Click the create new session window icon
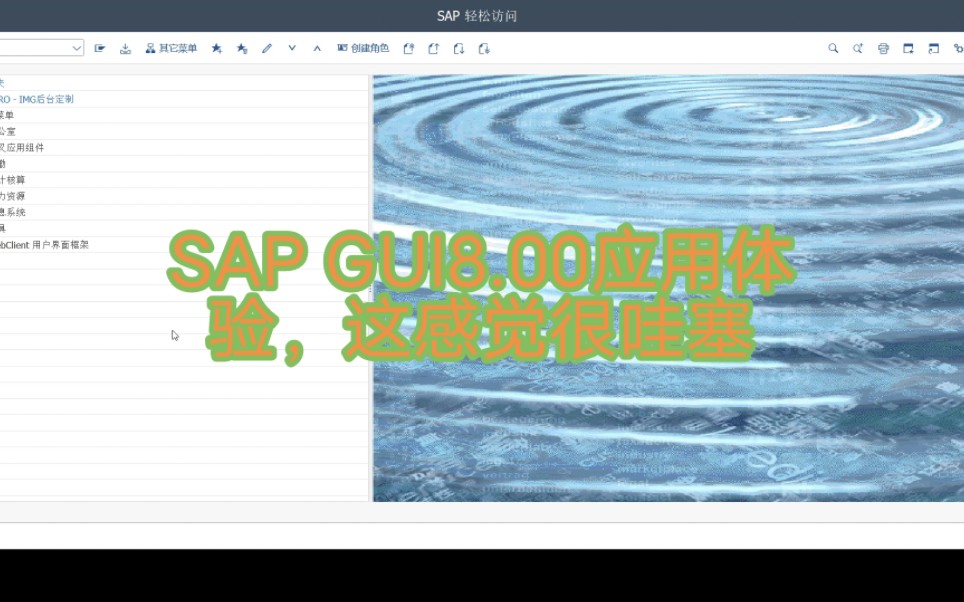This screenshot has width=964, height=602. tap(908, 48)
